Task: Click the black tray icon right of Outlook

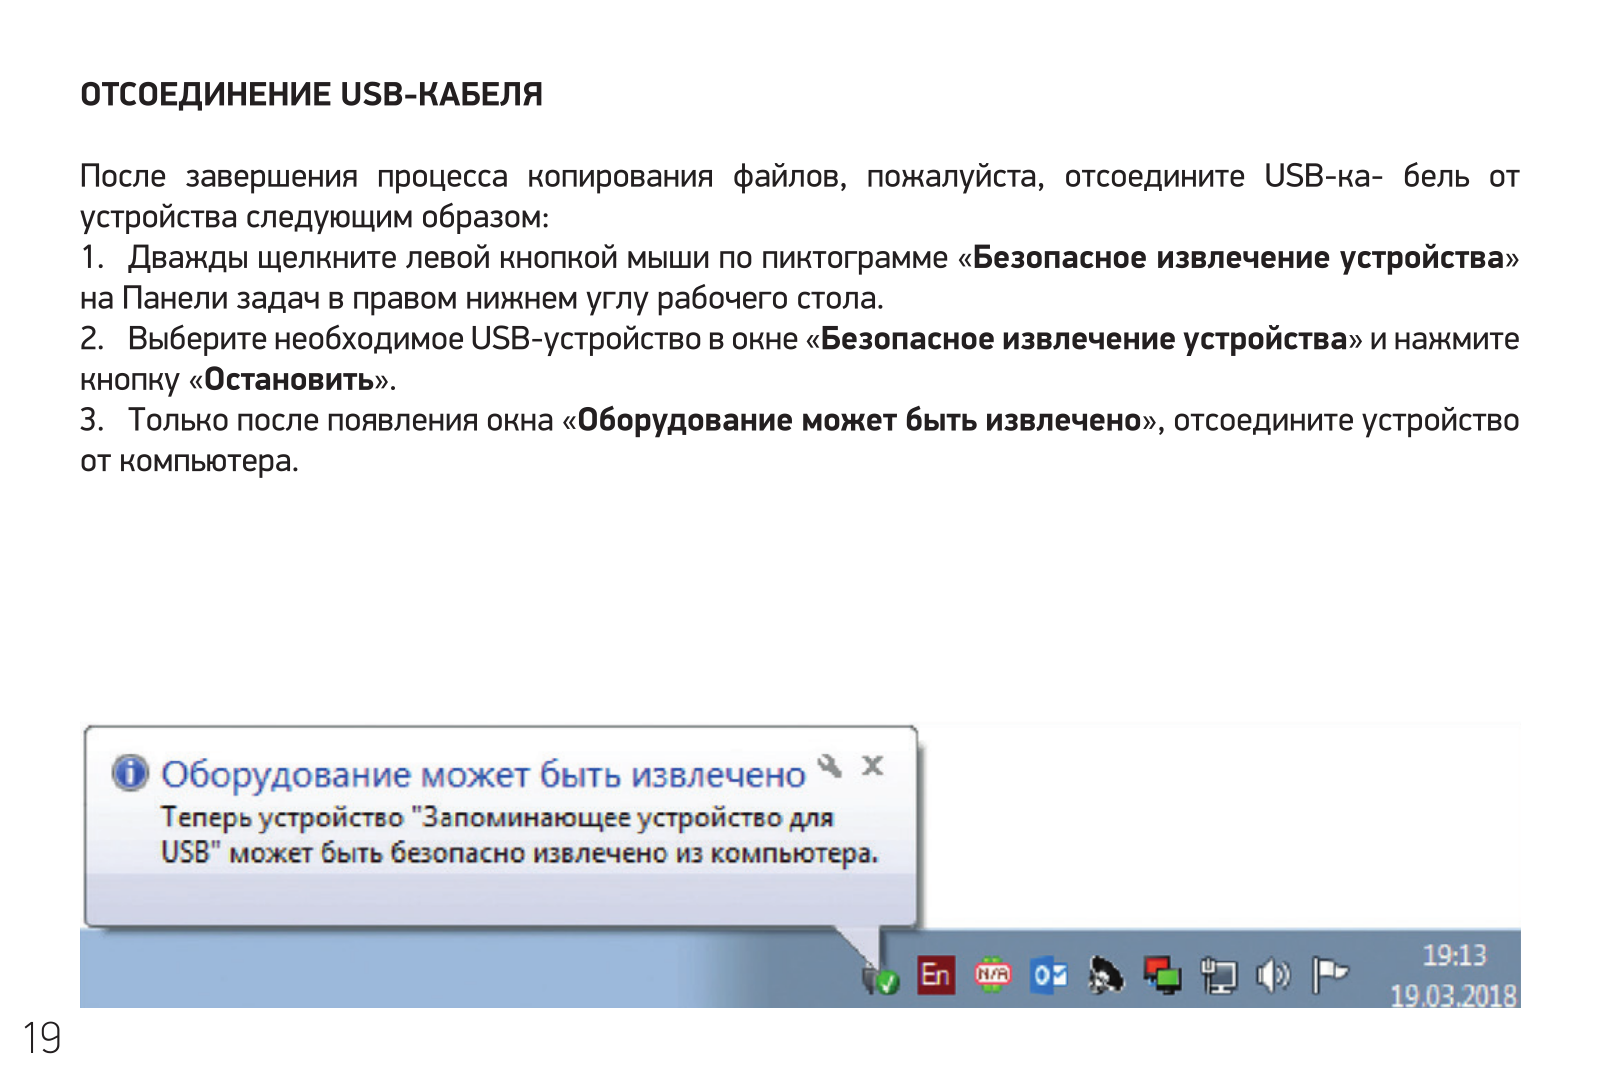Action: point(1105,974)
